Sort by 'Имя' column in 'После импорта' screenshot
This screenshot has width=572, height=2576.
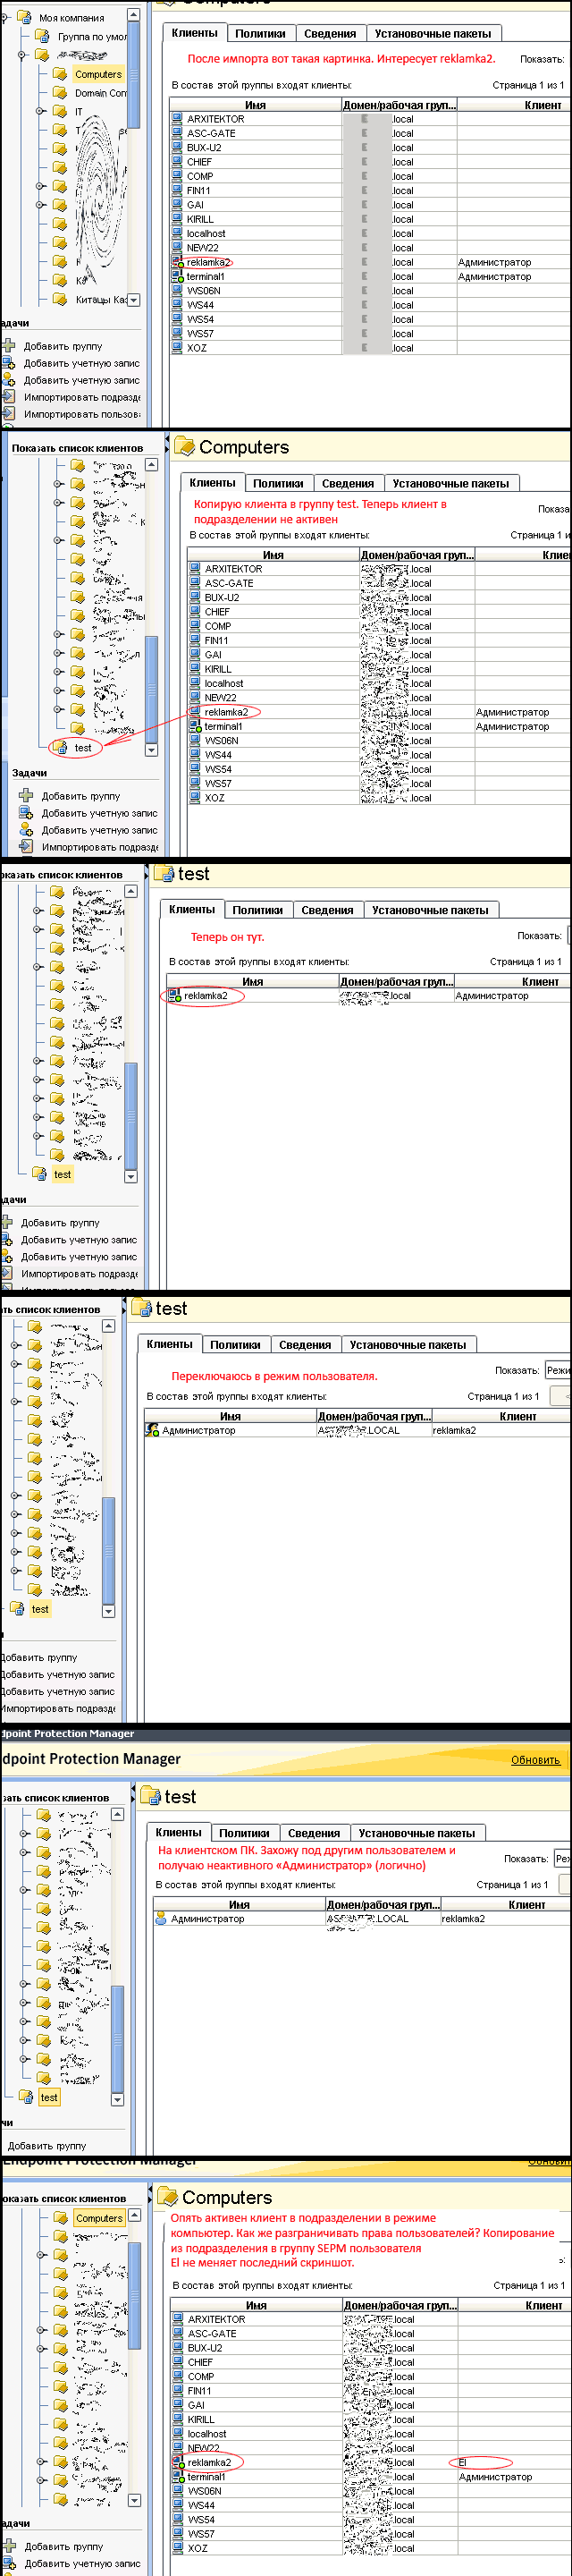click(256, 104)
